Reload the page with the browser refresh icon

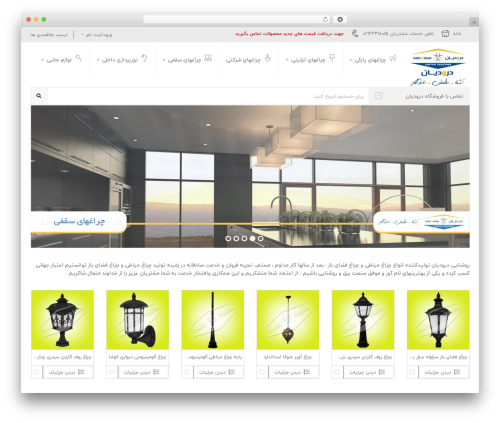(x=325, y=19)
